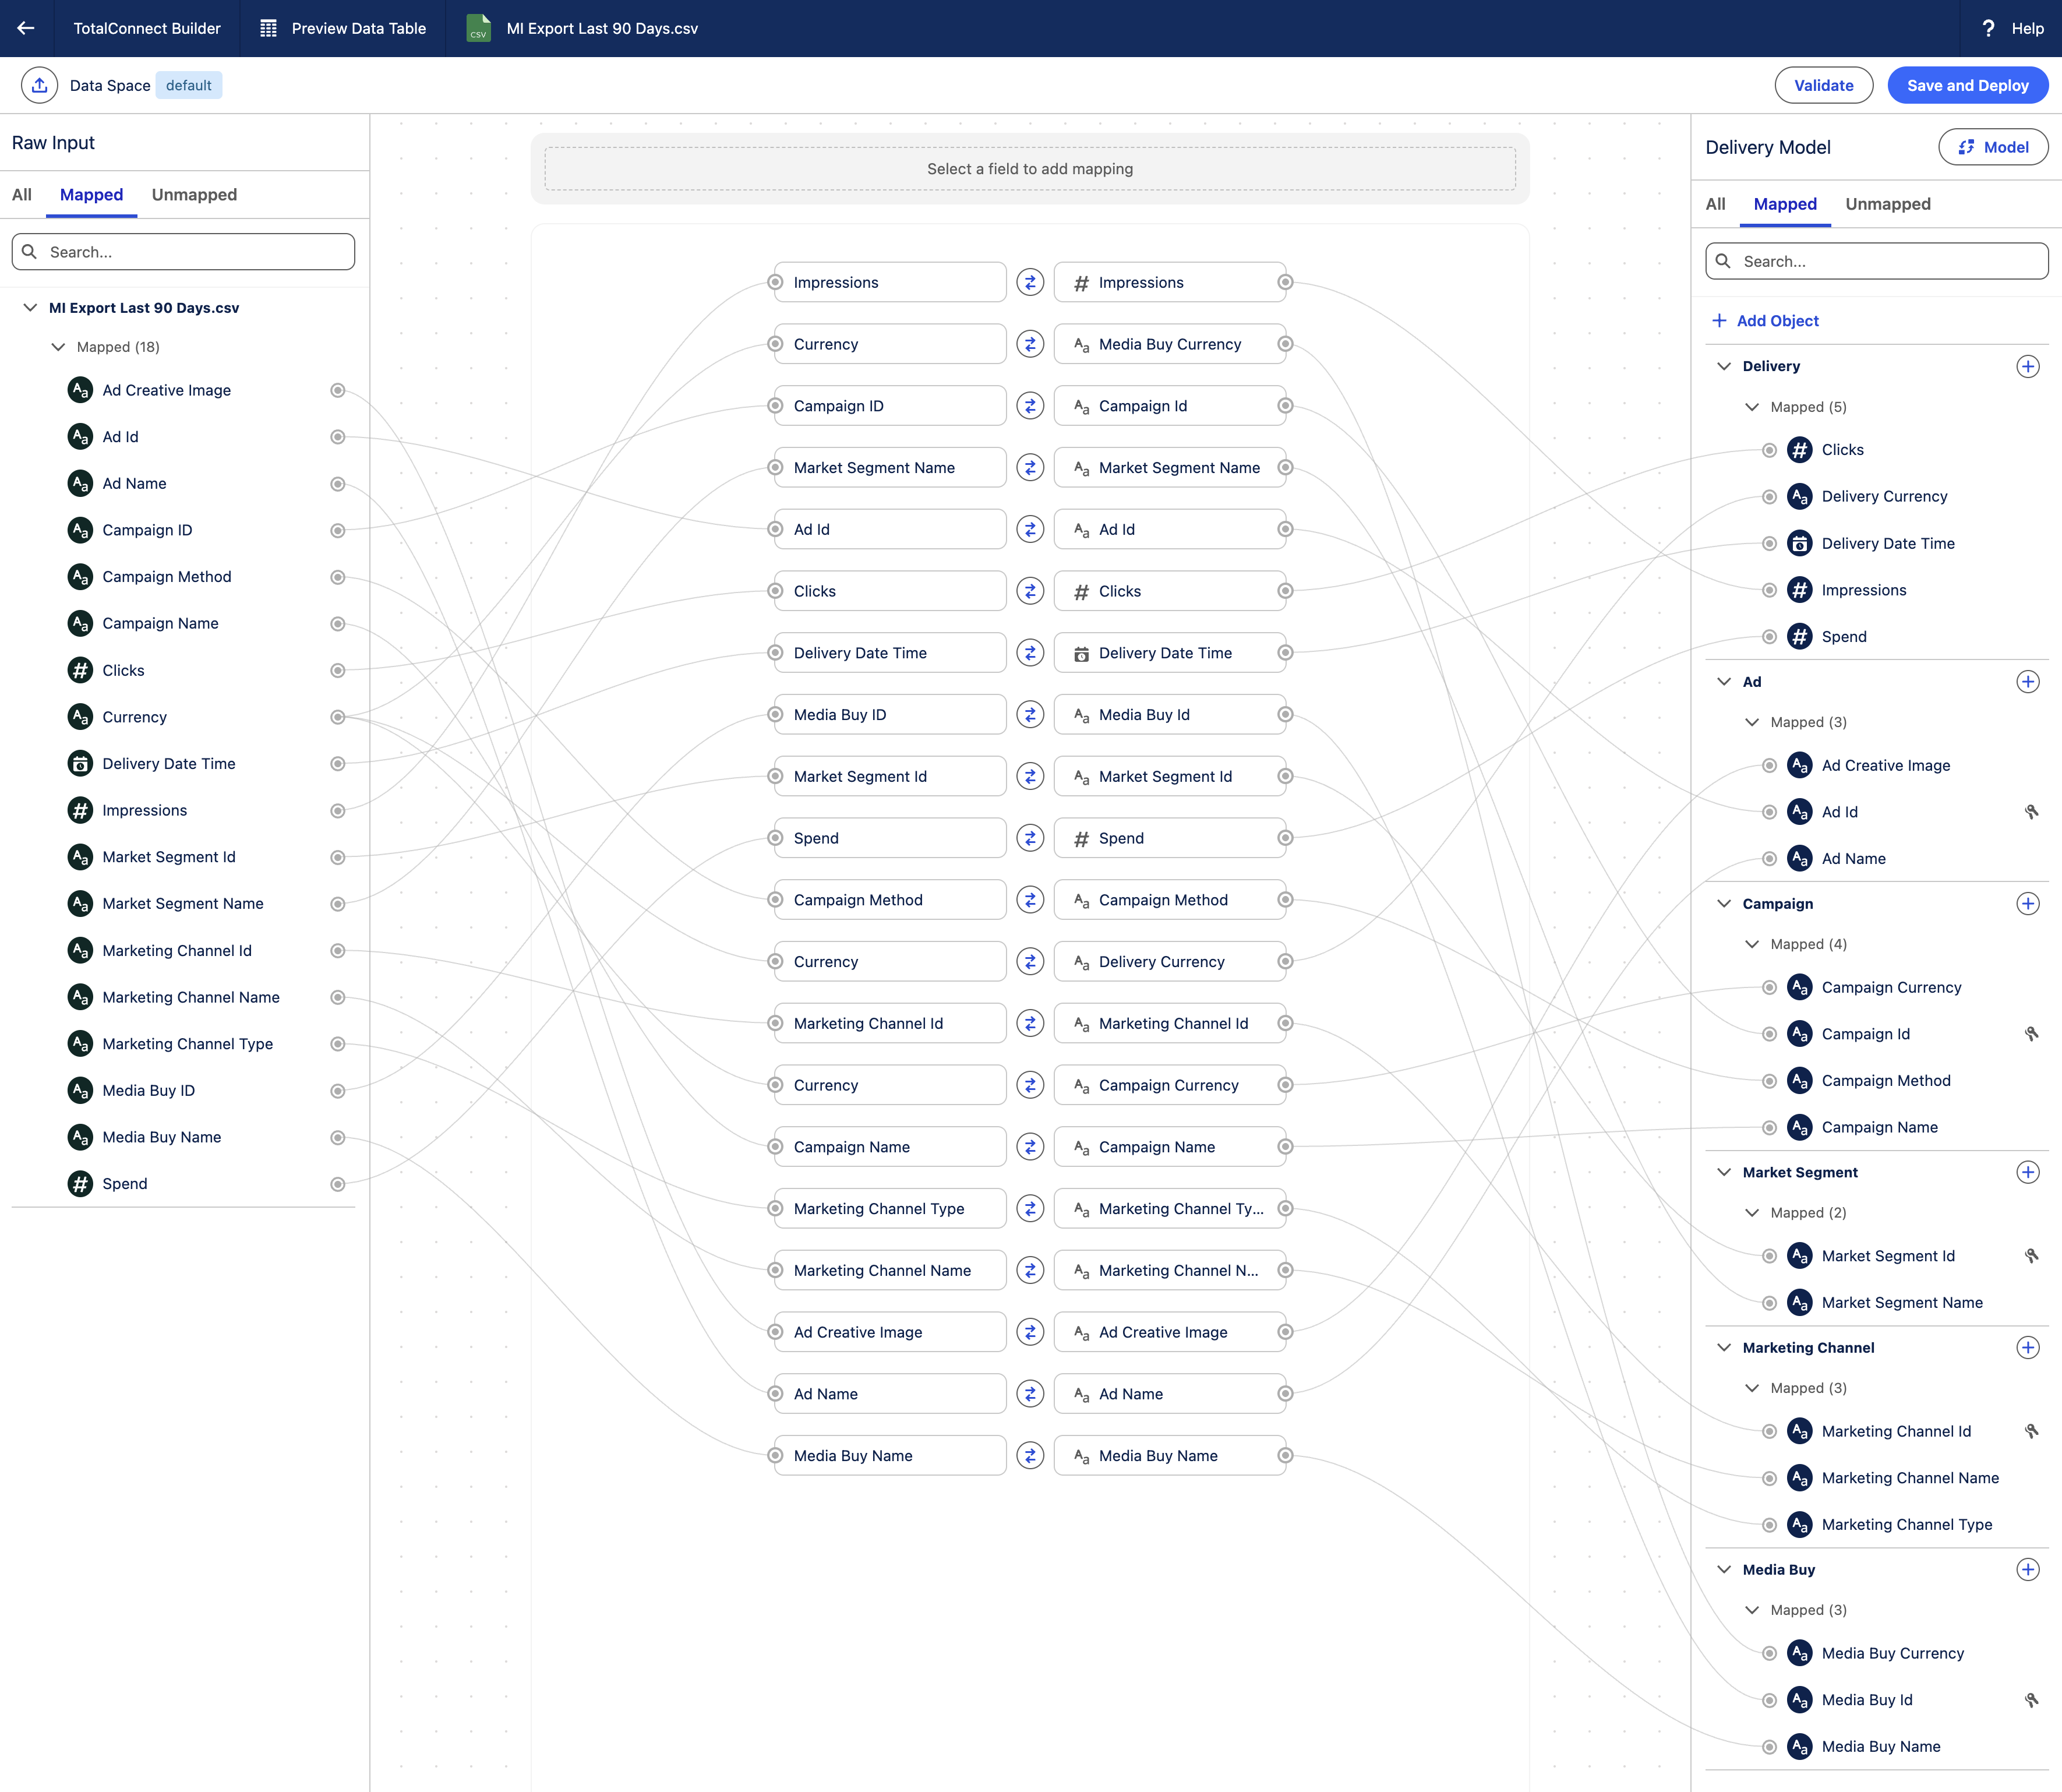Open Preview Data Table
The height and width of the screenshot is (1792, 2062).
point(342,28)
